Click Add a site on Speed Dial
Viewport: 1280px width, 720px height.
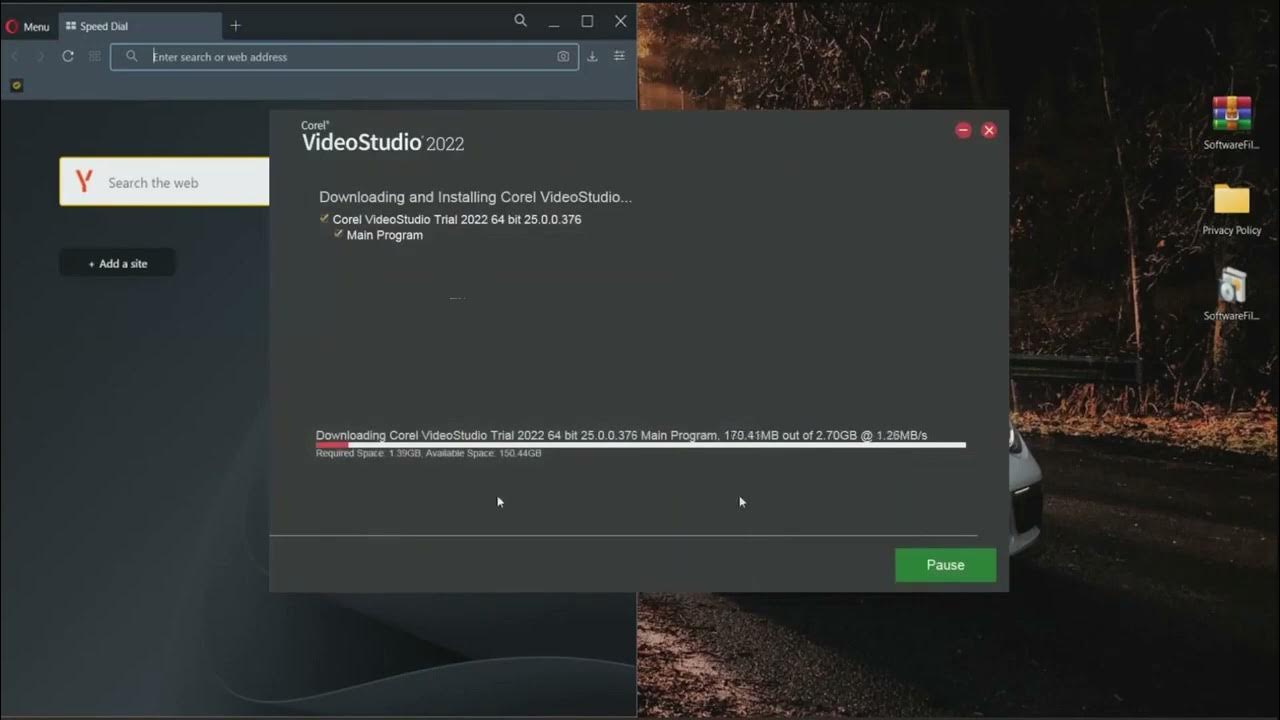[118, 263]
